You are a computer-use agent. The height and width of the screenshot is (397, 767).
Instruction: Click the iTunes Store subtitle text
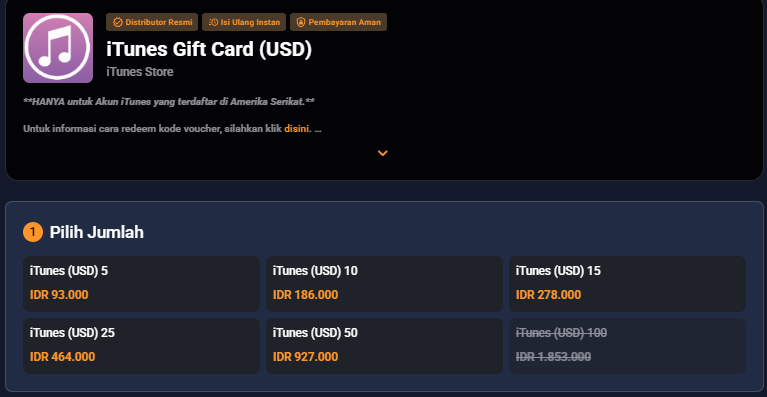coord(140,72)
